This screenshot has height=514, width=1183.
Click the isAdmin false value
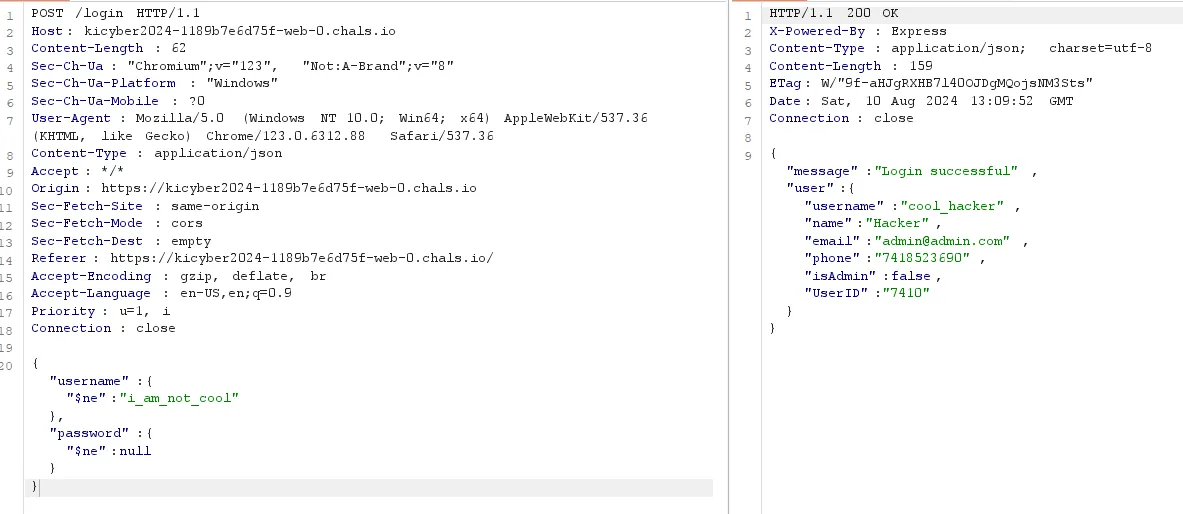click(x=911, y=275)
